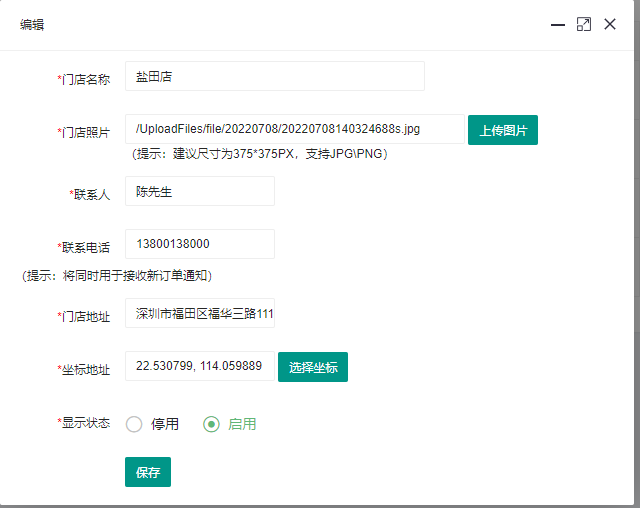640x508 pixels.
Task: Click the new order notification hint text
Action: pyautogui.click(x=117, y=275)
